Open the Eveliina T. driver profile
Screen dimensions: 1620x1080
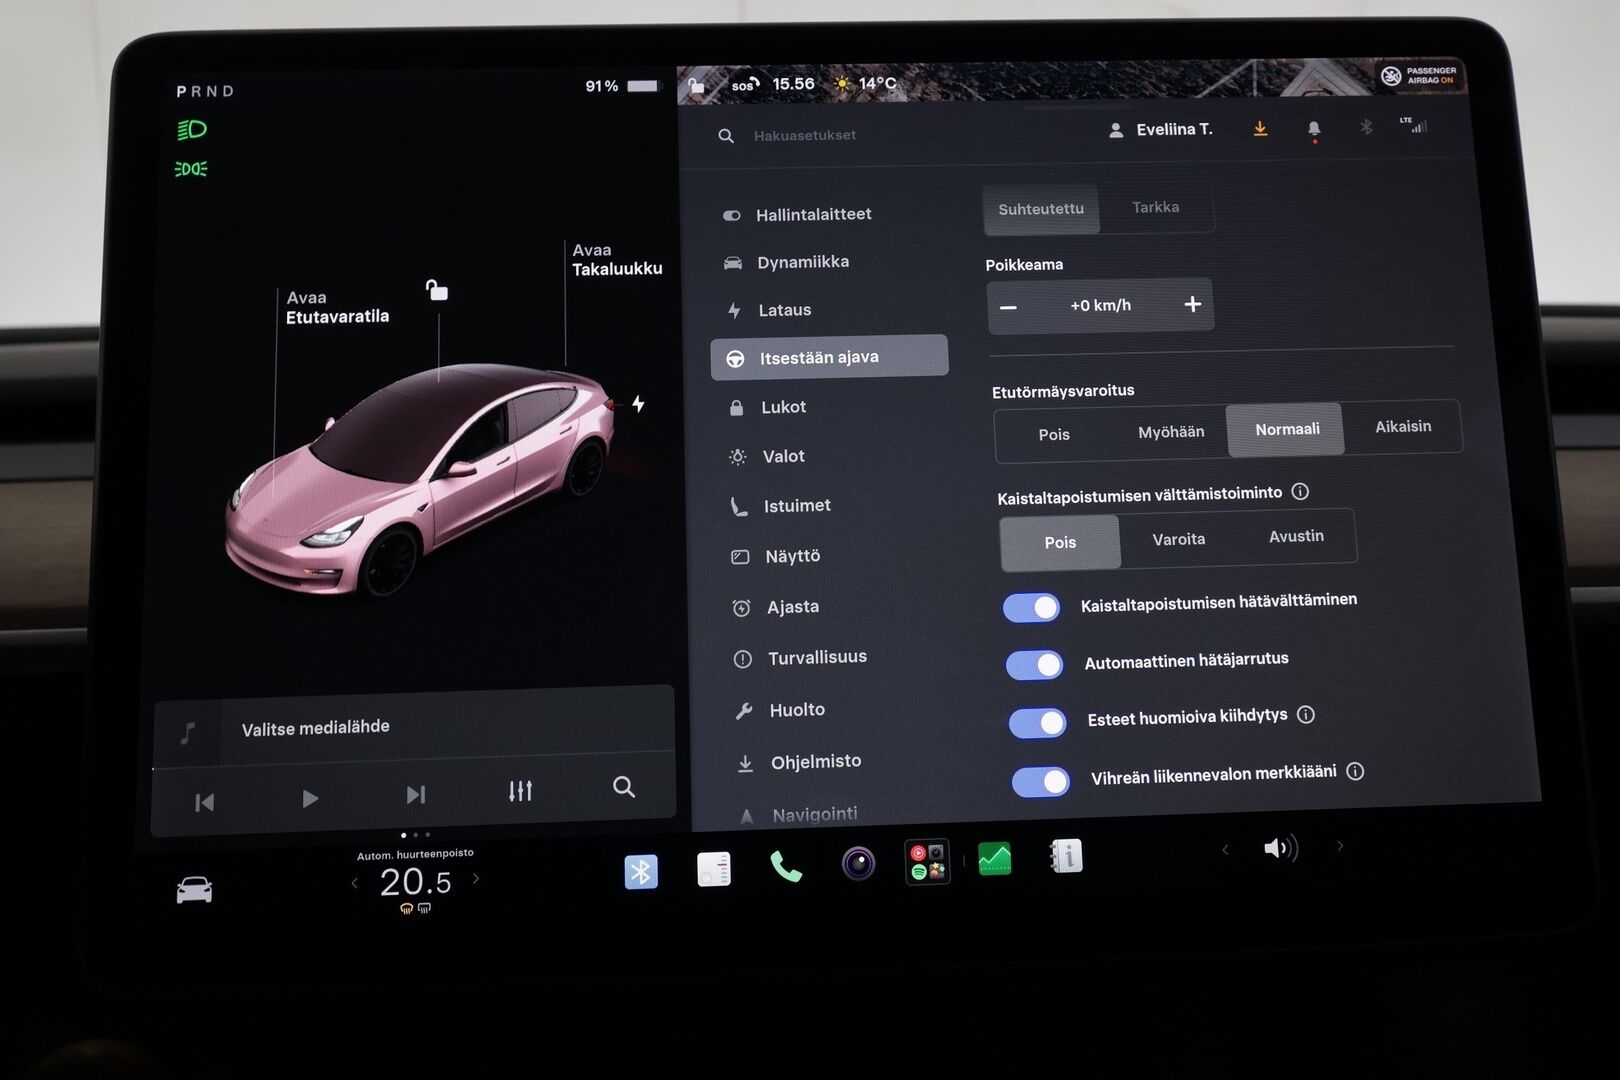pyautogui.click(x=1160, y=130)
